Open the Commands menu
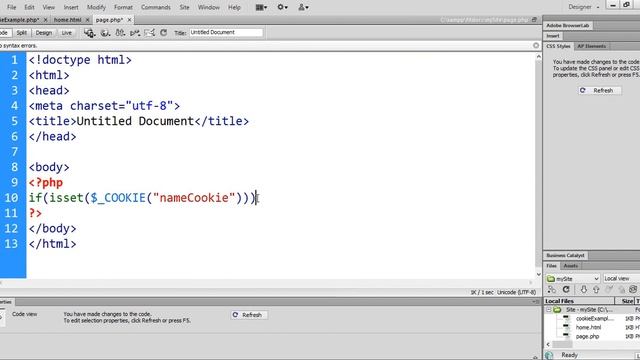 click(x=156, y=7)
